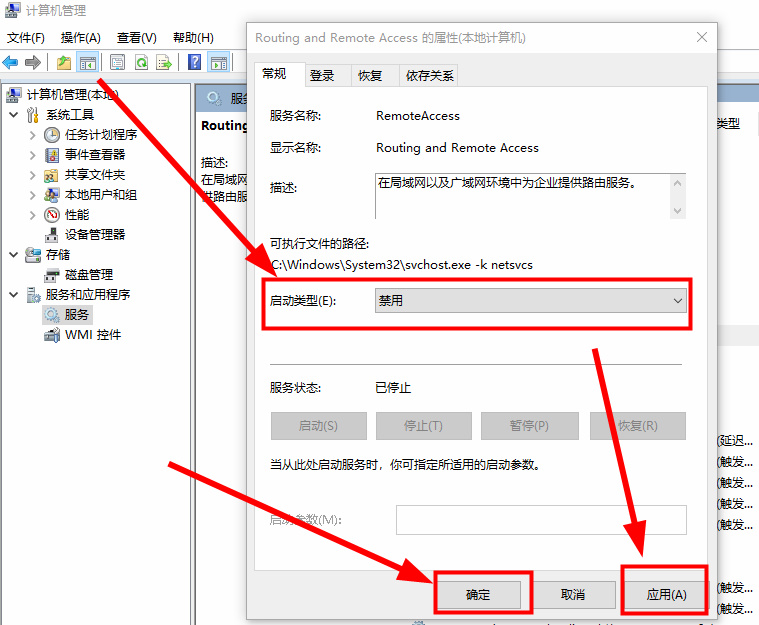Collapse the 服务和应用程序 tree node
This screenshot has height=625, width=759.
(13, 295)
